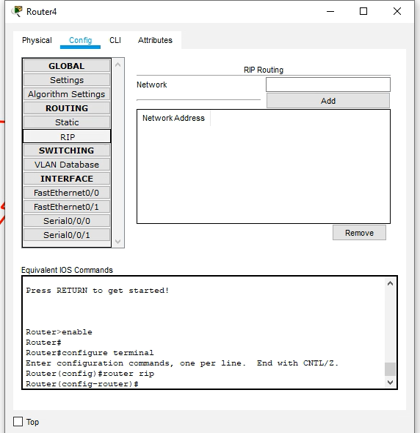This screenshot has height=433, width=420.
Task: Click the IOS commands scrollbar thumb
Action: (x=390, y=369)
